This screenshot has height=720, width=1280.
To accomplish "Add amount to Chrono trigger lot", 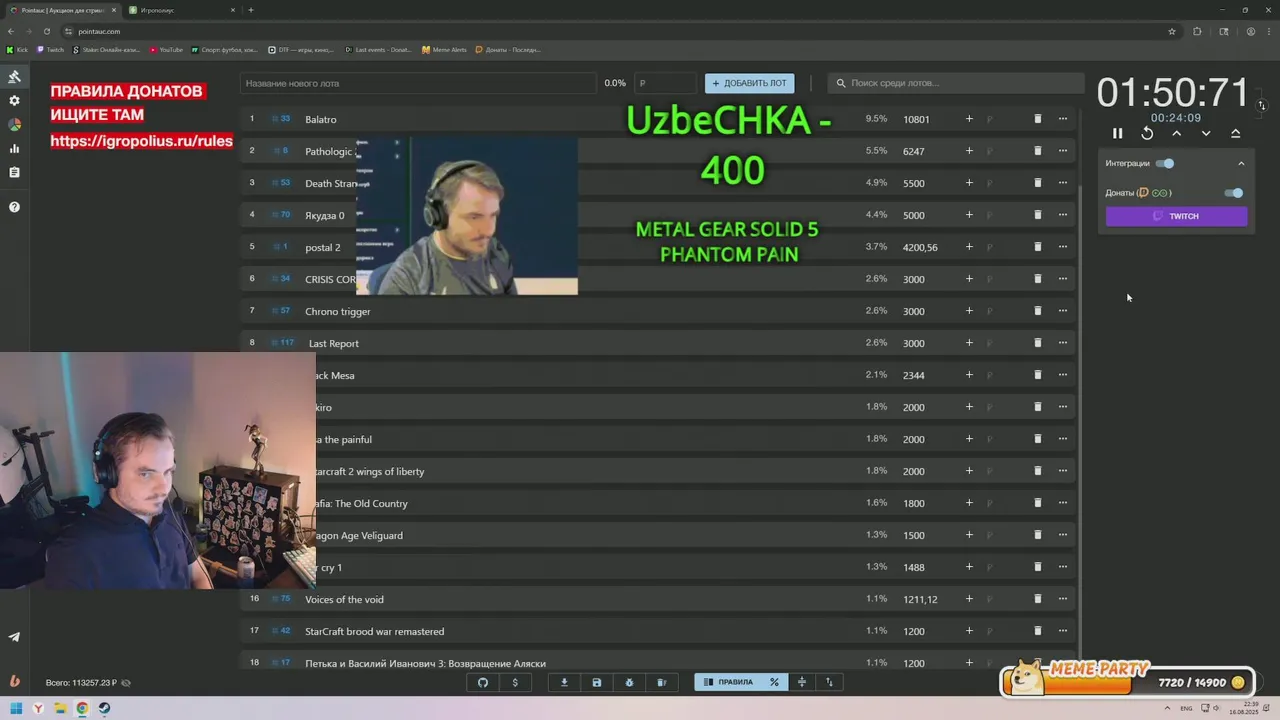I will (969, 311).
